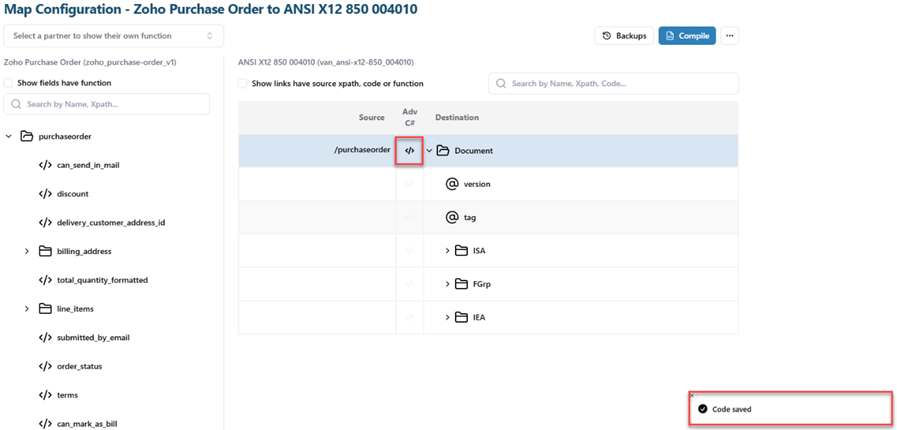
Task: Click the line_items folder icon
Action: [x=45, y=309]
